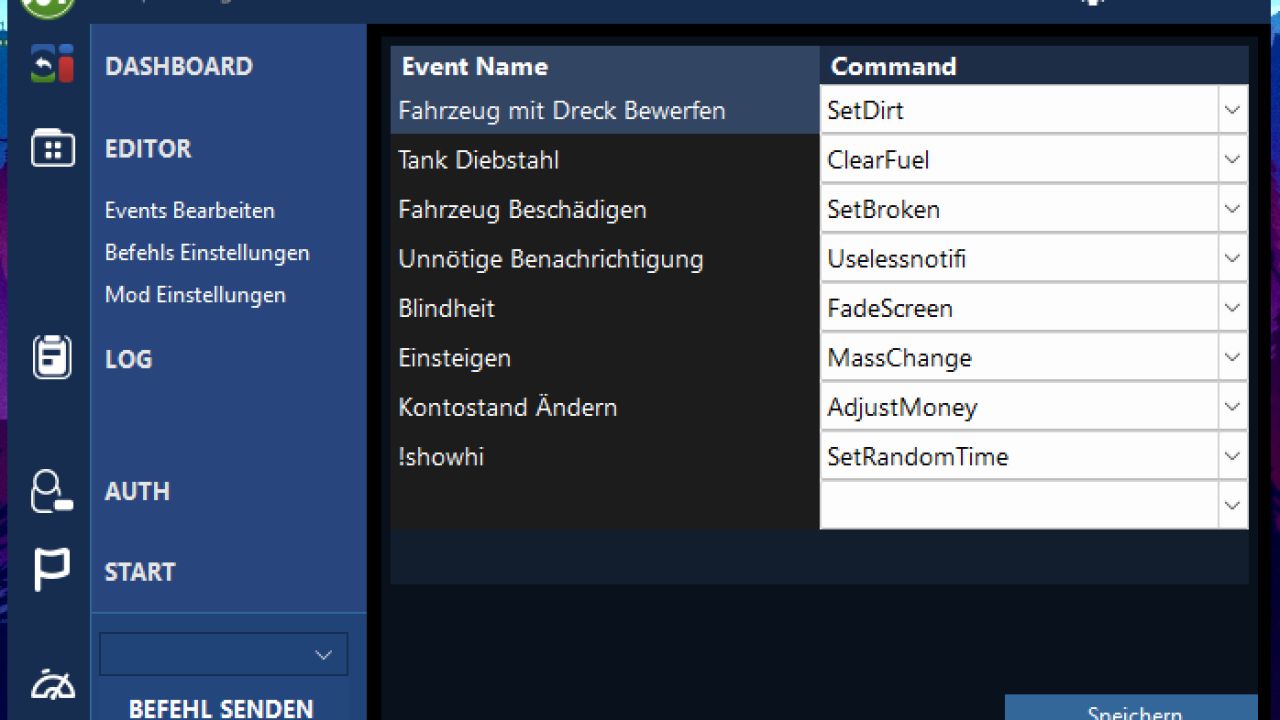Open the FadeScreen command dropdown arrow

[x=1232, y=308]
